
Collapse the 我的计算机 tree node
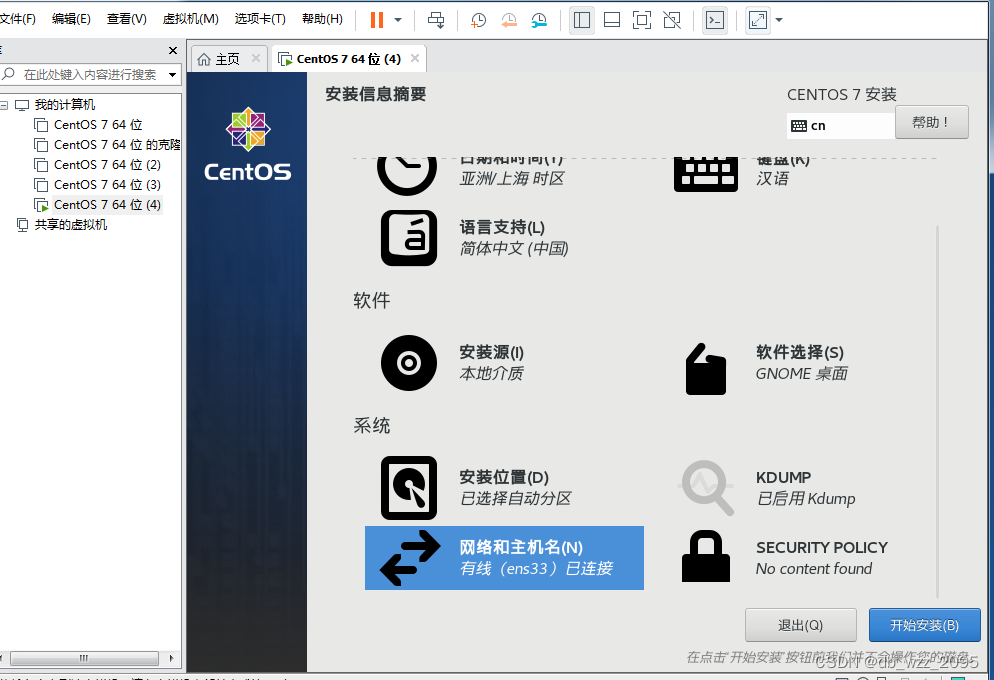(4, 105)
